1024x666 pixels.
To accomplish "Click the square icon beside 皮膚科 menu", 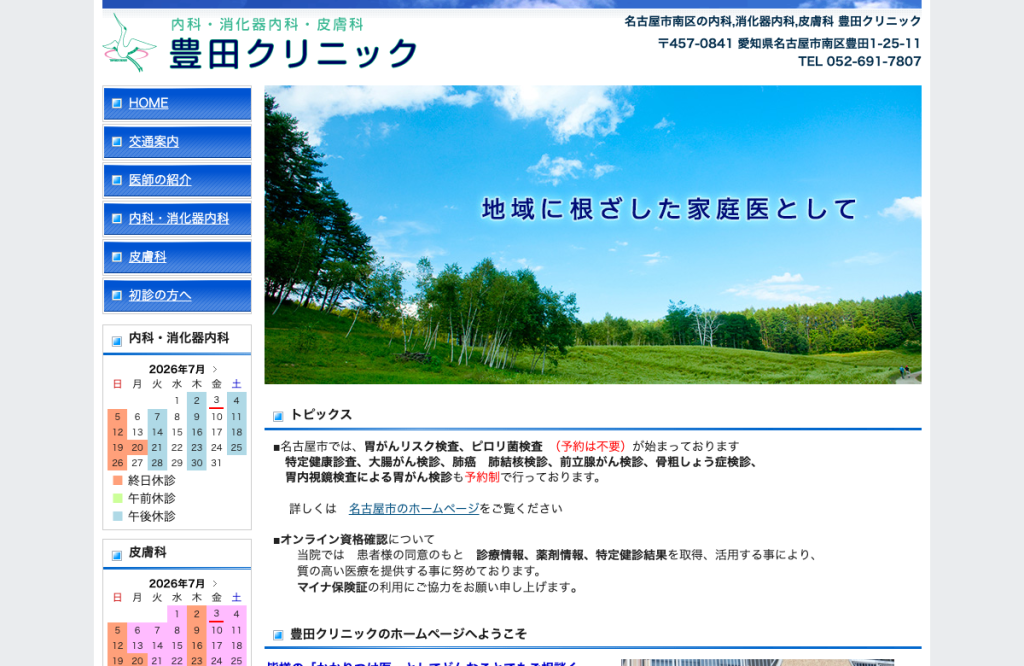I will (117, 257).
